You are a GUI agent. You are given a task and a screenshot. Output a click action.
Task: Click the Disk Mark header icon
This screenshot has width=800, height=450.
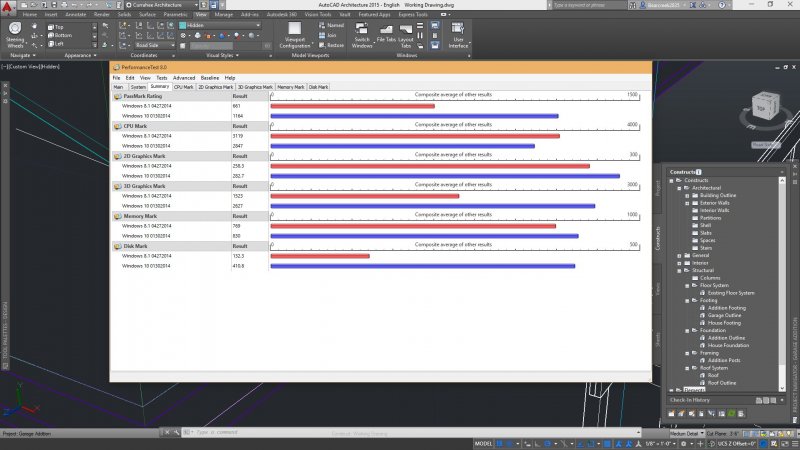[x=117, y=246]
